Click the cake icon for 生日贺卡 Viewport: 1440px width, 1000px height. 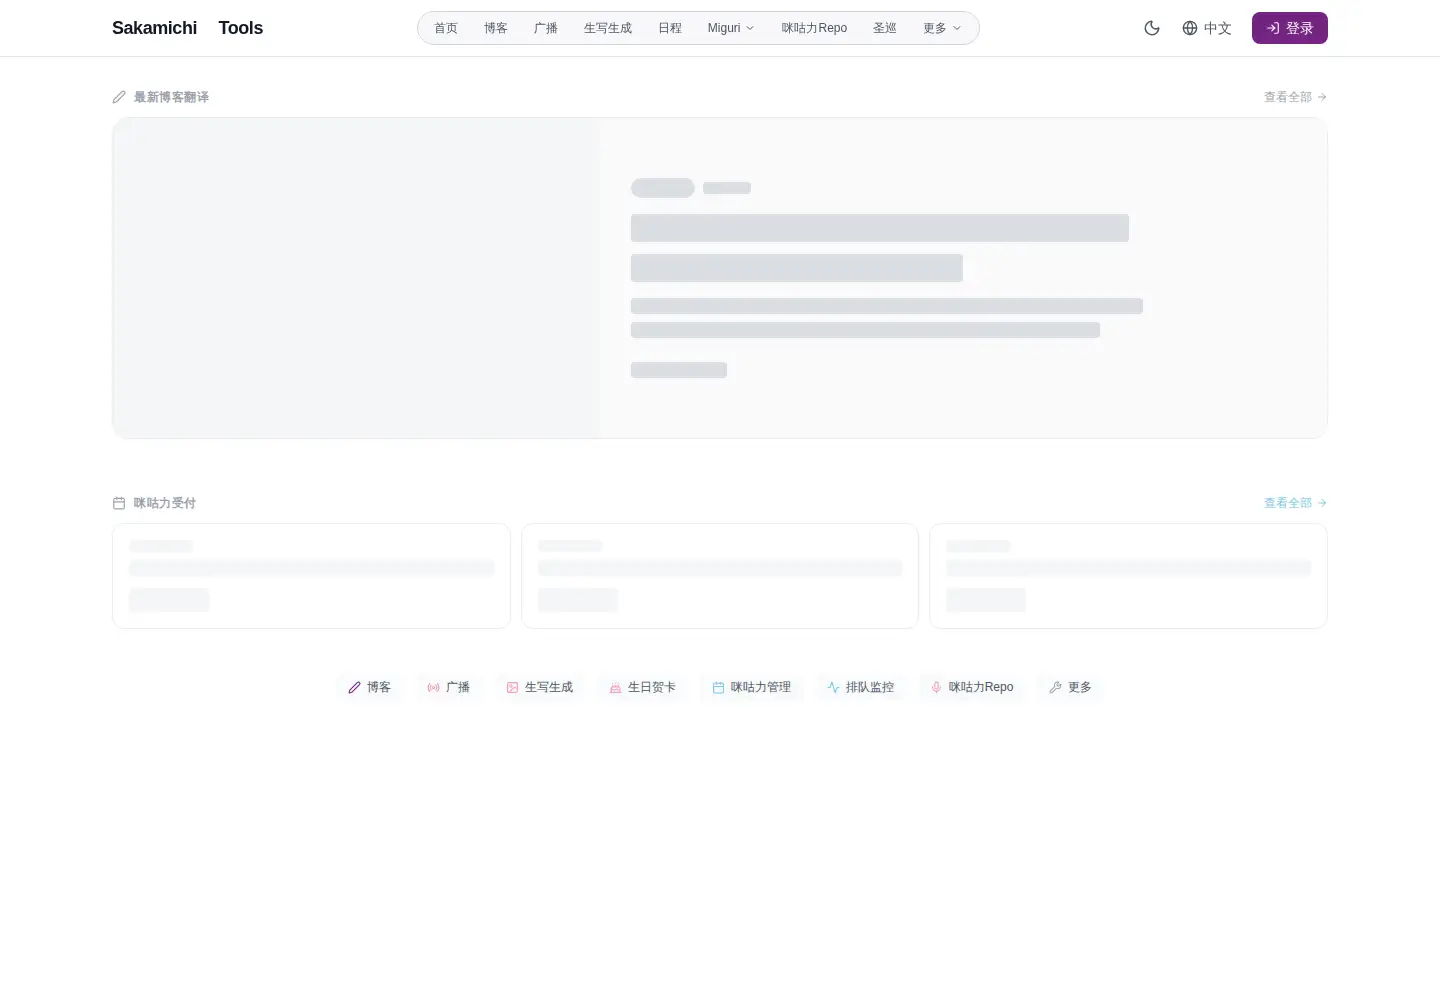point(615,687)
